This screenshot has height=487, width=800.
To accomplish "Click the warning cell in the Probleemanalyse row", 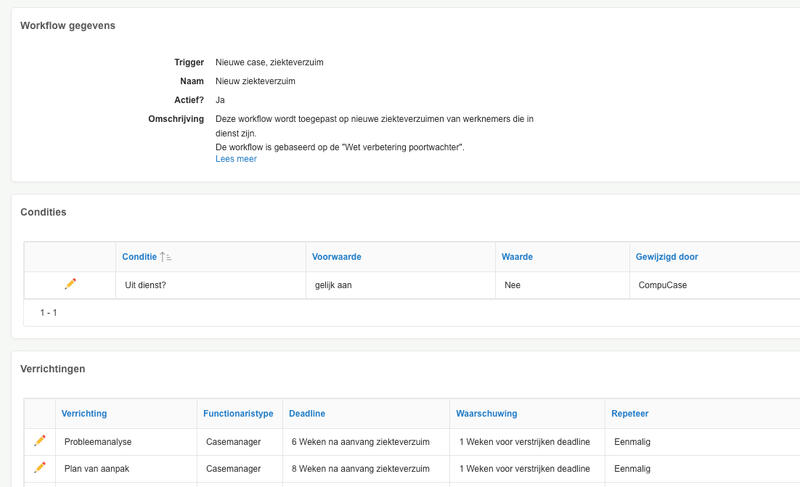I will click(x=527, y=442).
